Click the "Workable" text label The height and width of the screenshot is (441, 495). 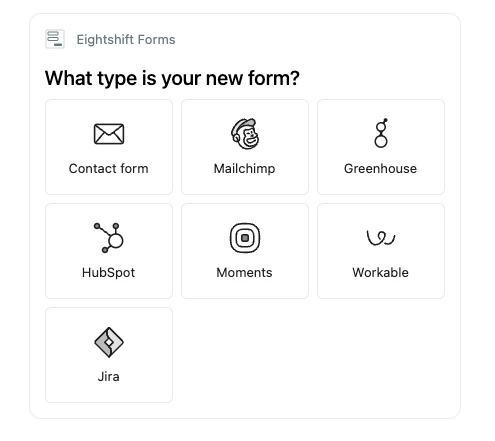click(381, 273)
